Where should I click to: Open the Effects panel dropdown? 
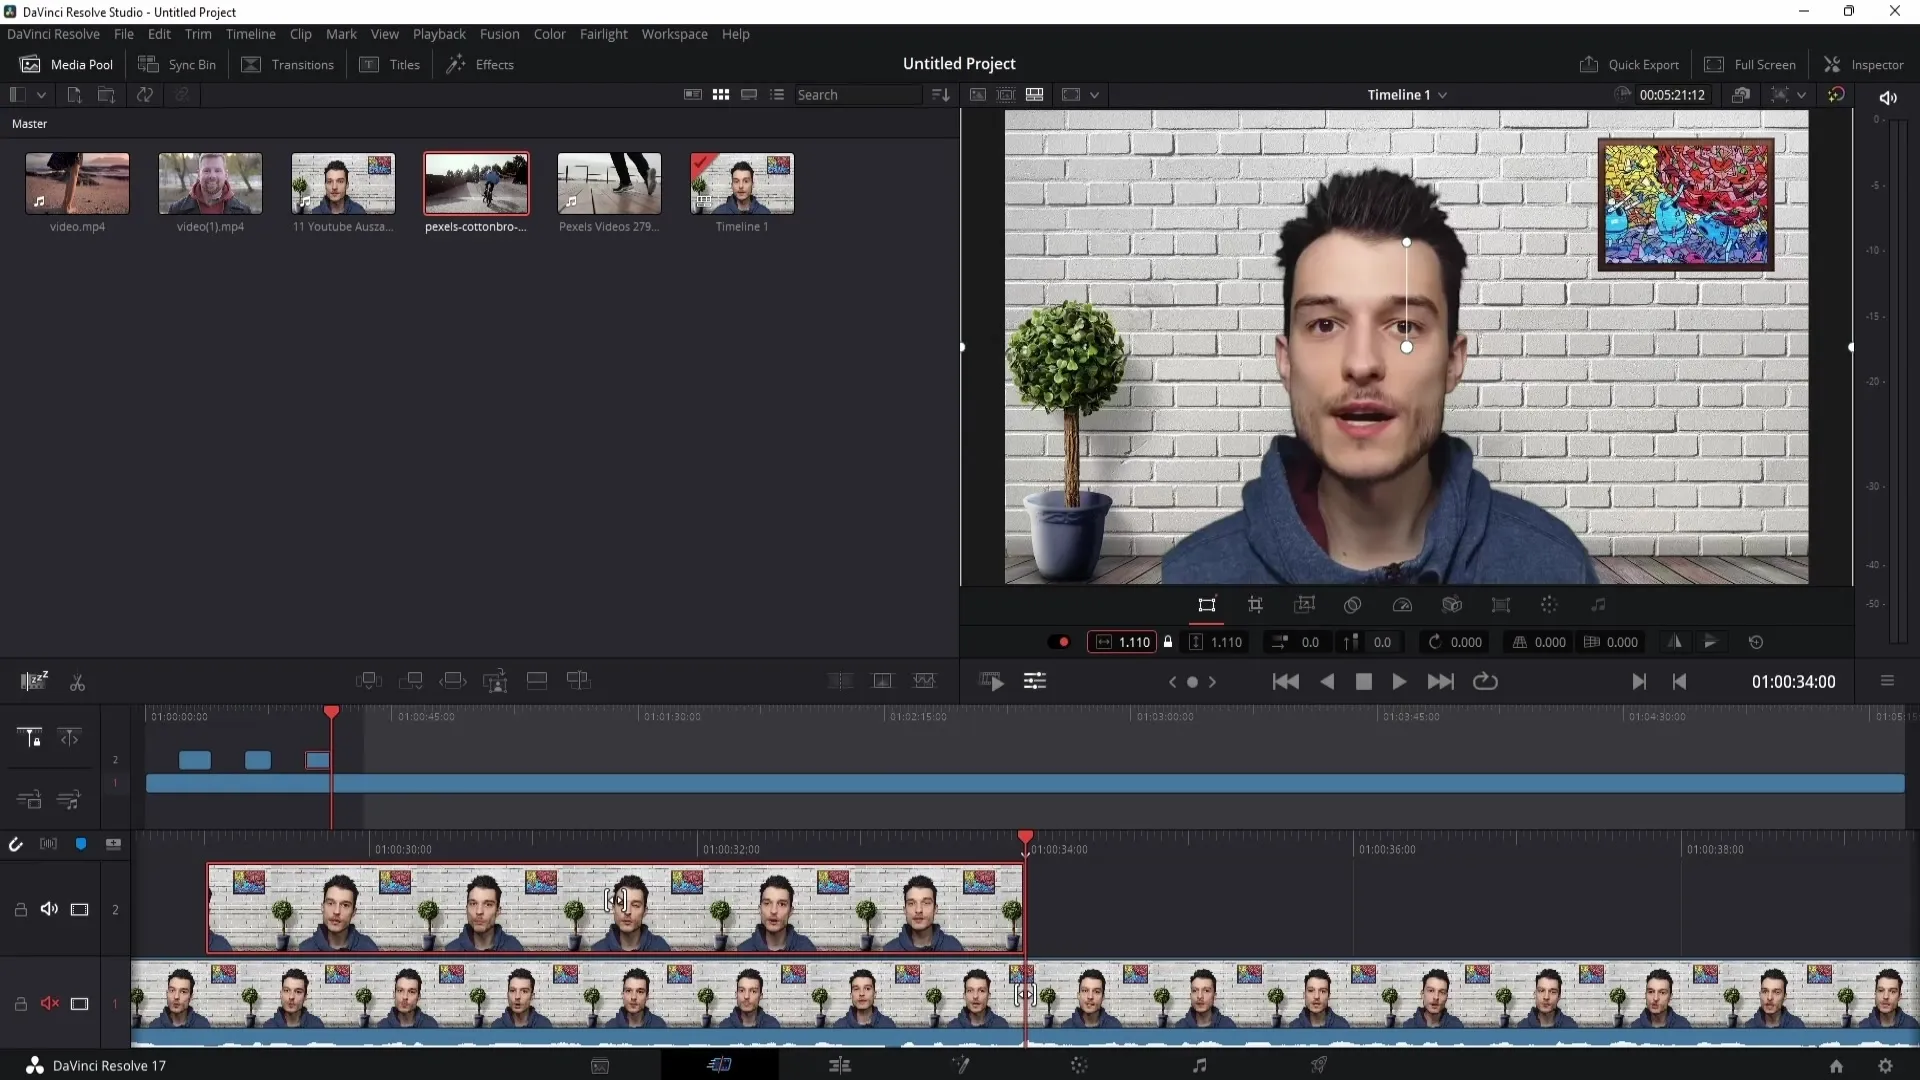495,63
